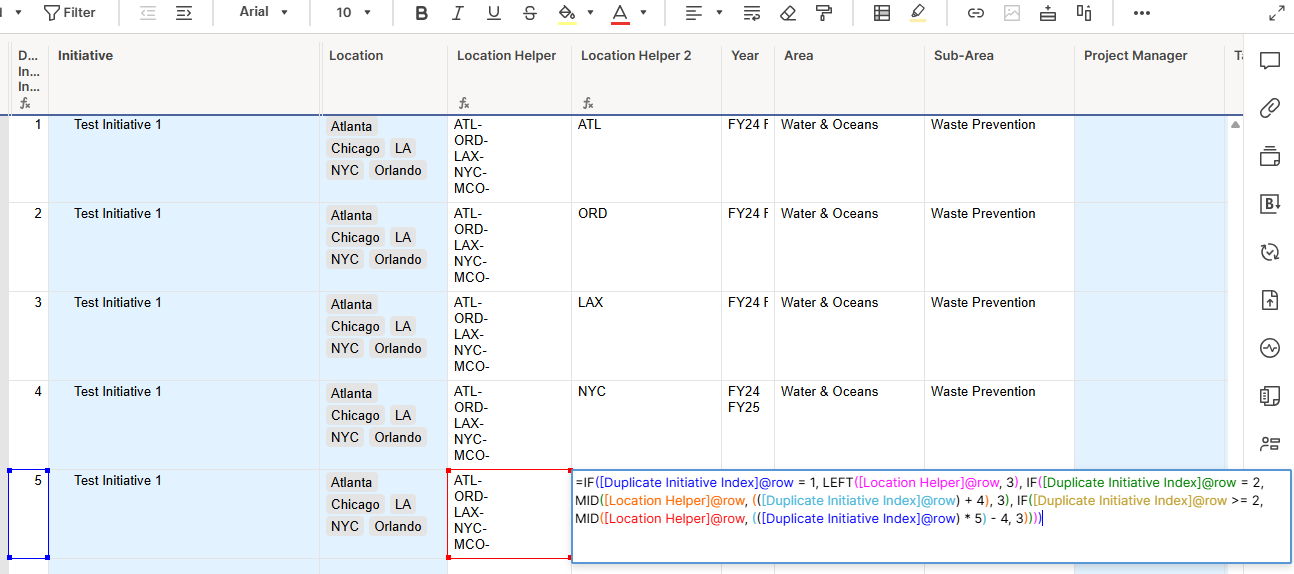This screenshot has height=574, width=1294.
Task: Select the Area column header
Action: pos(850,78)
